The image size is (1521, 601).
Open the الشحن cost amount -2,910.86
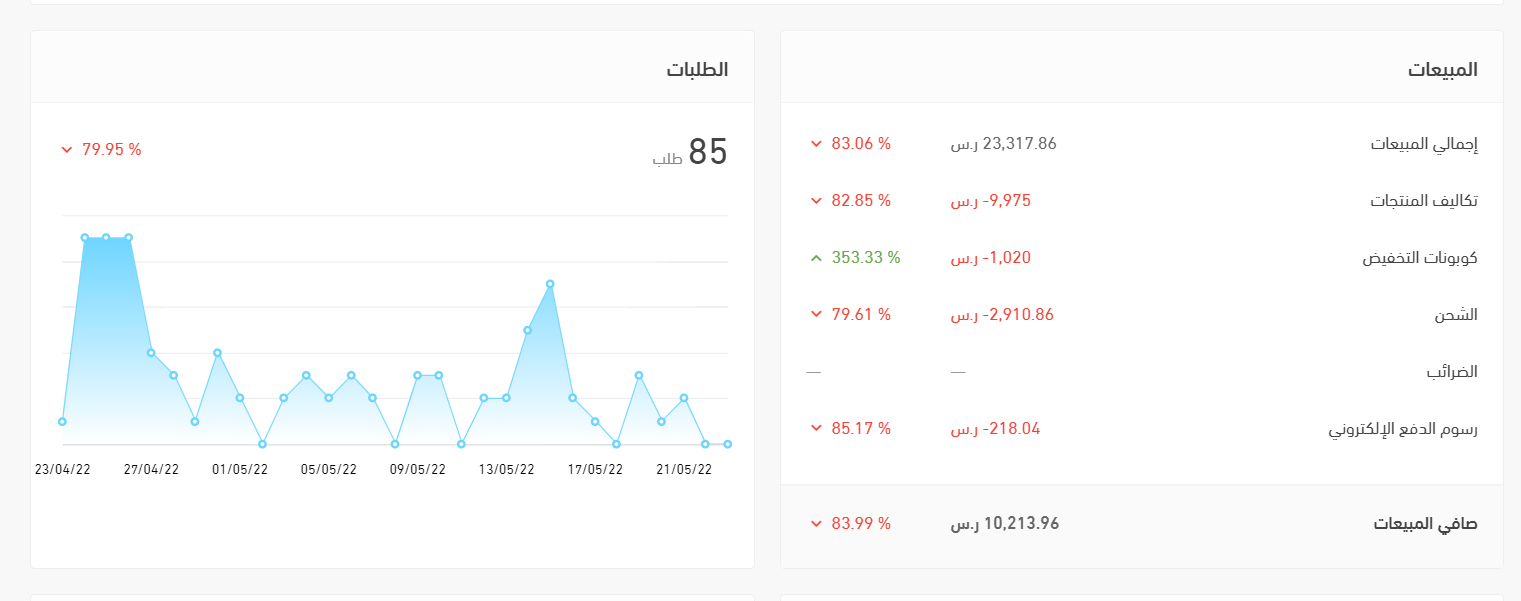click(1001, 315)
